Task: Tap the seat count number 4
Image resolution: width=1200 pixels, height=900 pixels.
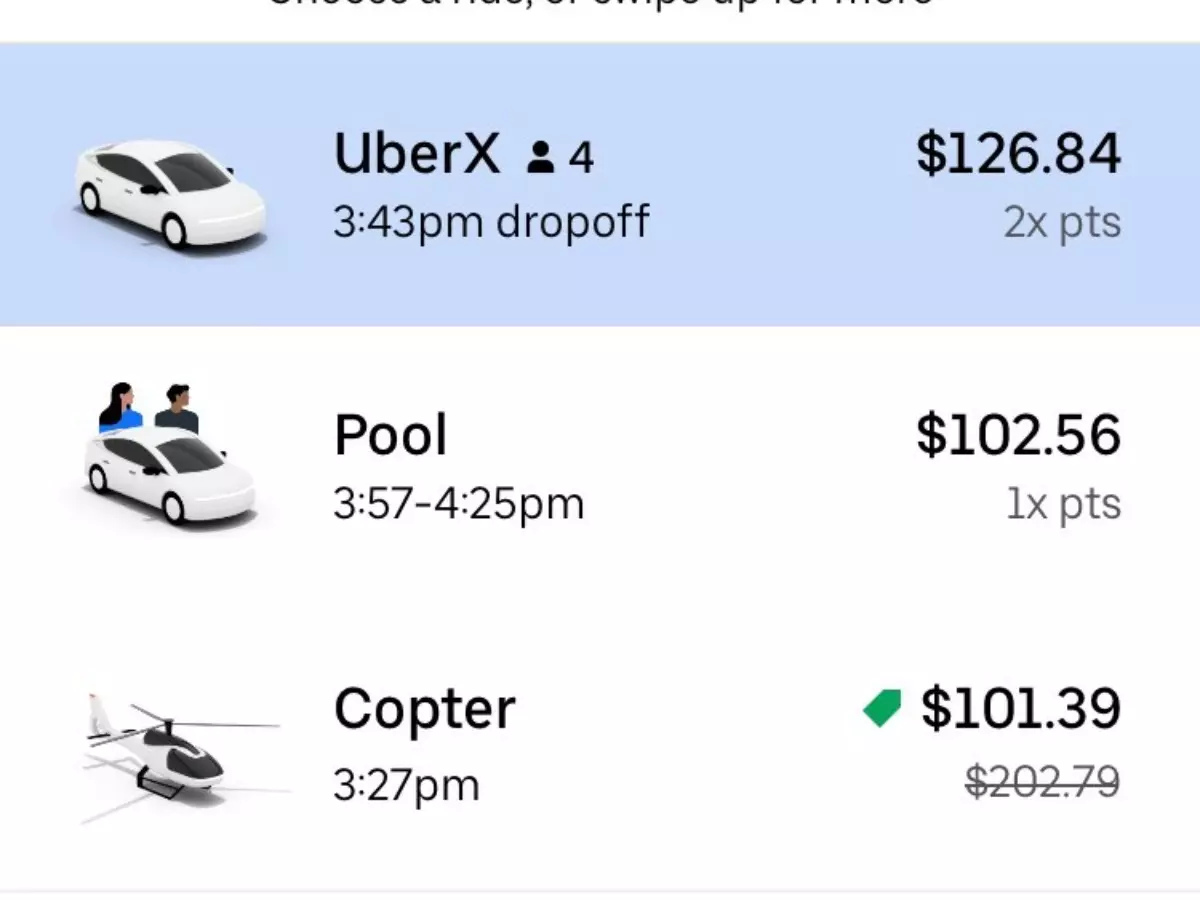Action: click(x=581, y=158)
